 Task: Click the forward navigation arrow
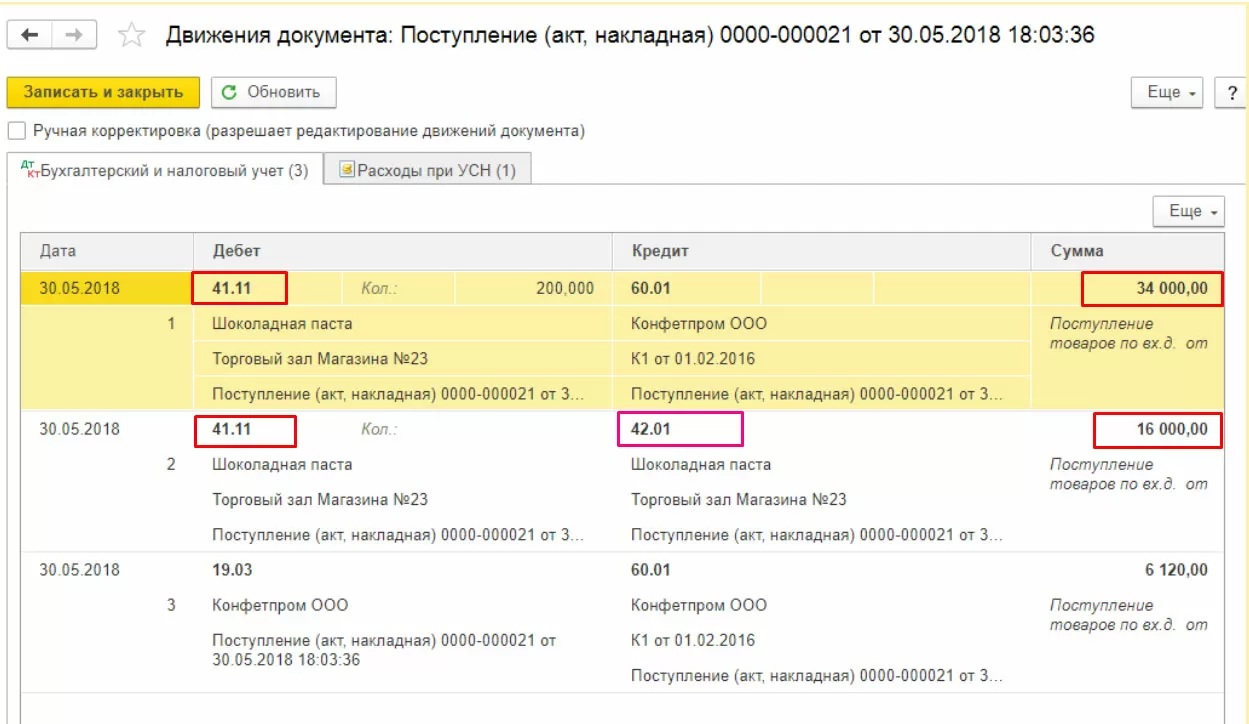(x=74, y=35)
